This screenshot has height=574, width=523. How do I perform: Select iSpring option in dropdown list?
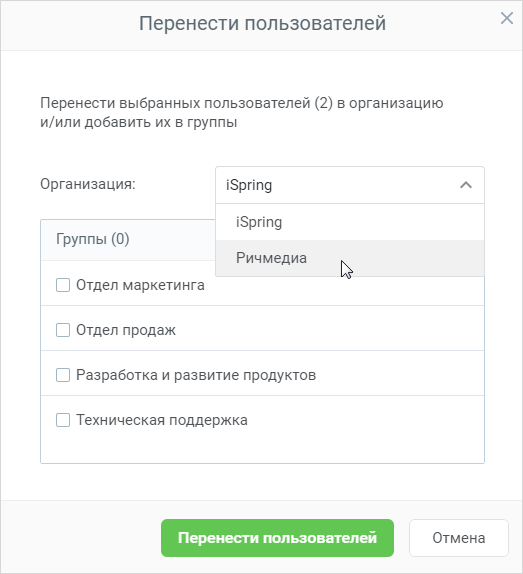point(350,222)
